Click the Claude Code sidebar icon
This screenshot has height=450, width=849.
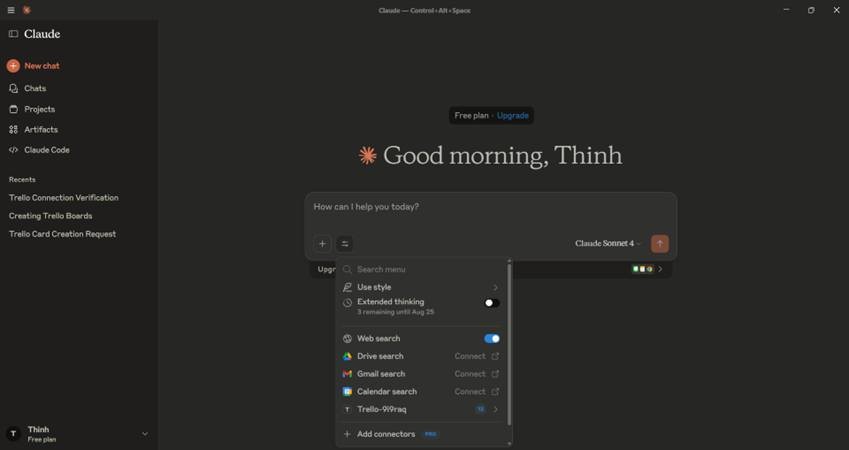(x=13, y=150)
